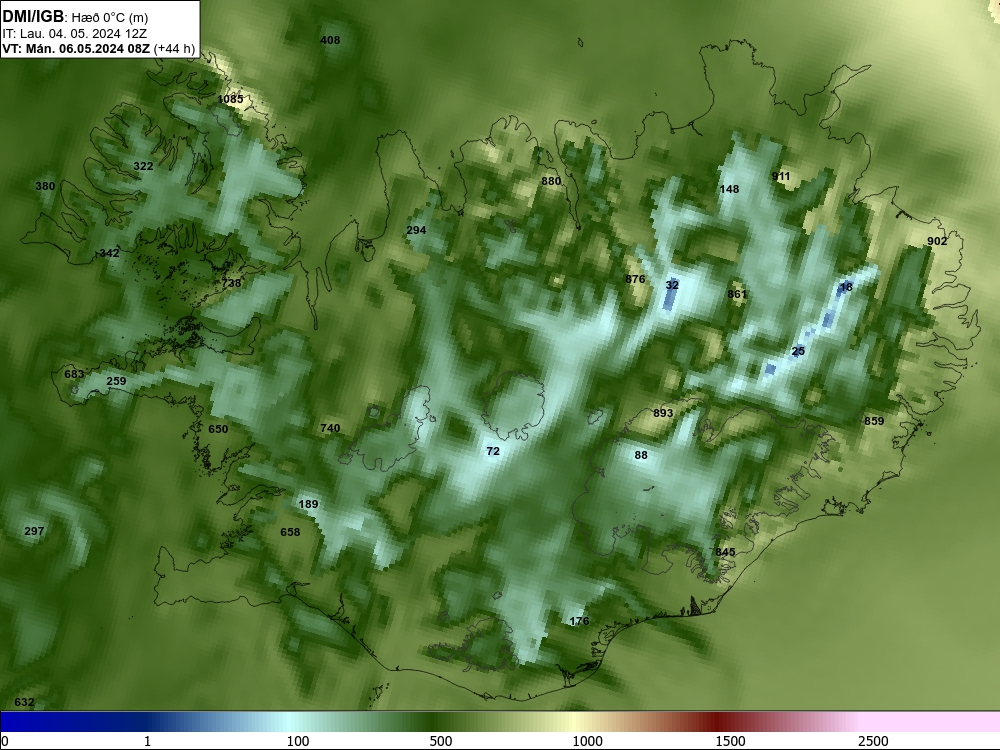This screenshot has width=1000, height=750.
Task: Select the 297 value label
Action: point(34,531)
